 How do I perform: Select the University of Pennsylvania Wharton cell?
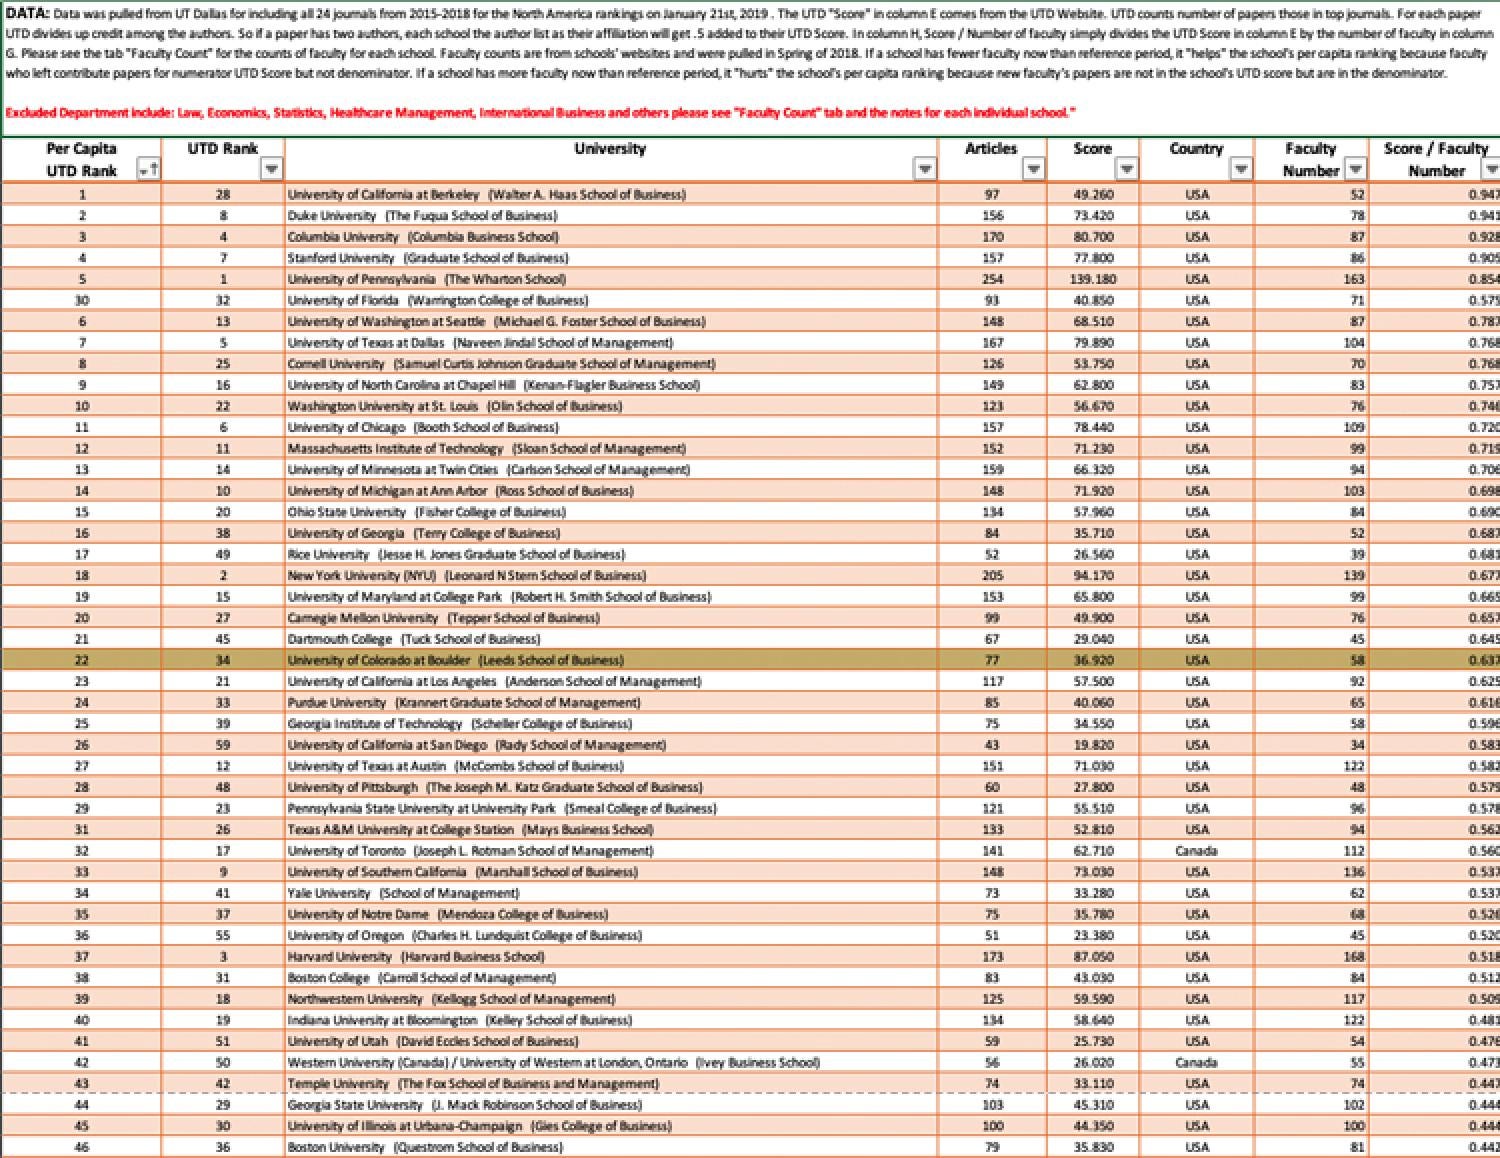coord(611,279)
